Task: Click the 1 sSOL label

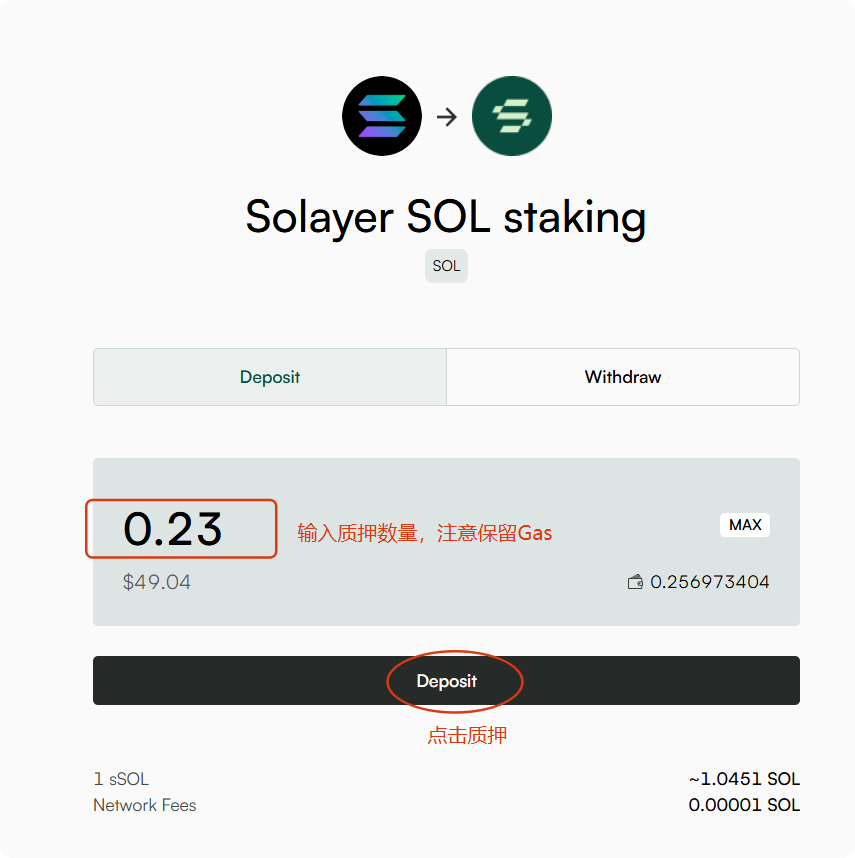Action: [x=121, y=779]
